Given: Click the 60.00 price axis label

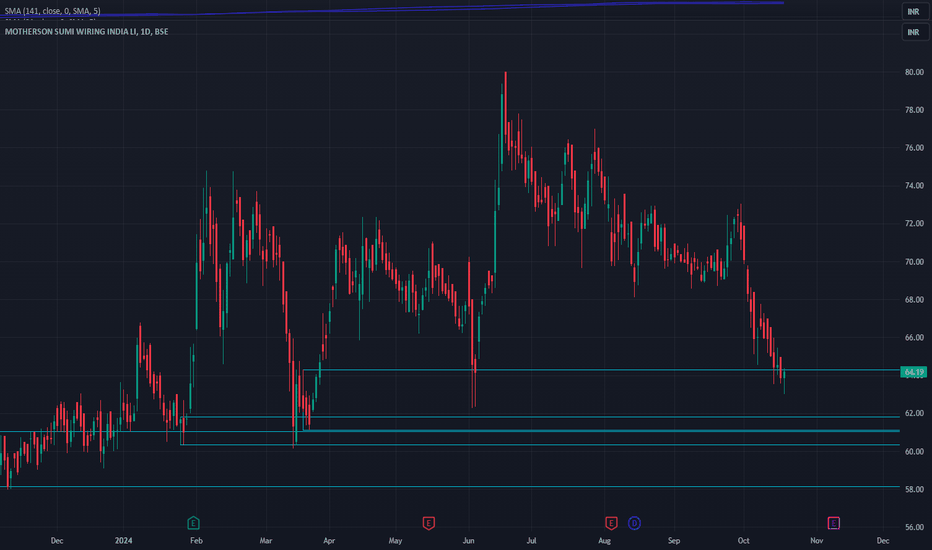Looking at the screenshot, I should [914, 451].
